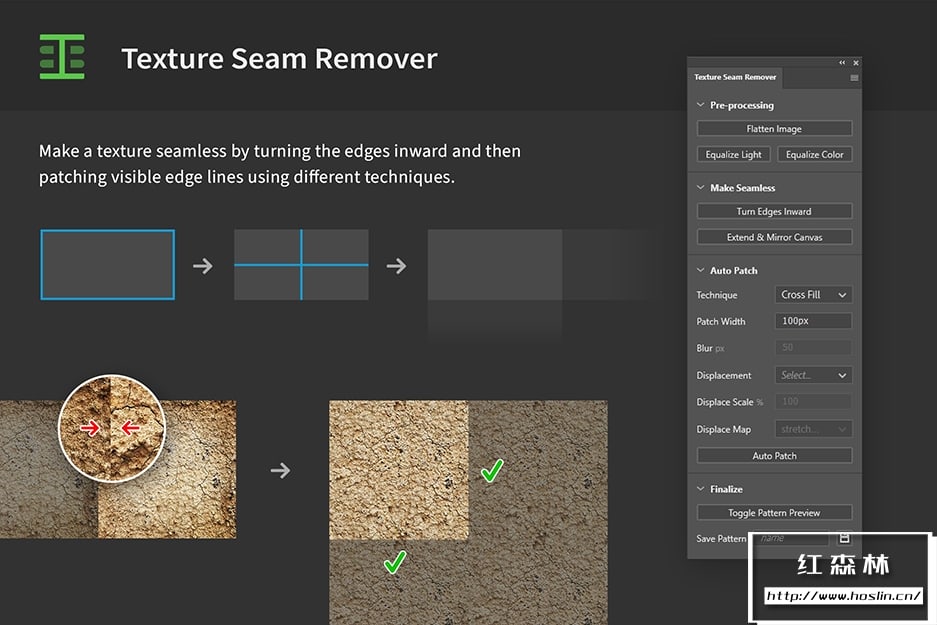The height and width of the screenshot is (625, 937).
Task: Collapse the panel using double-arrow icon
Action: [x=842, y=63]
